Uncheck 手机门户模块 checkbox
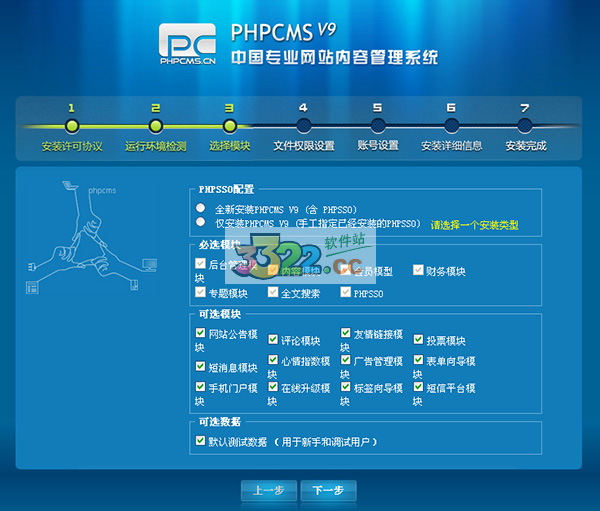Viewport: 600px width, 511px height. [200, 387]
